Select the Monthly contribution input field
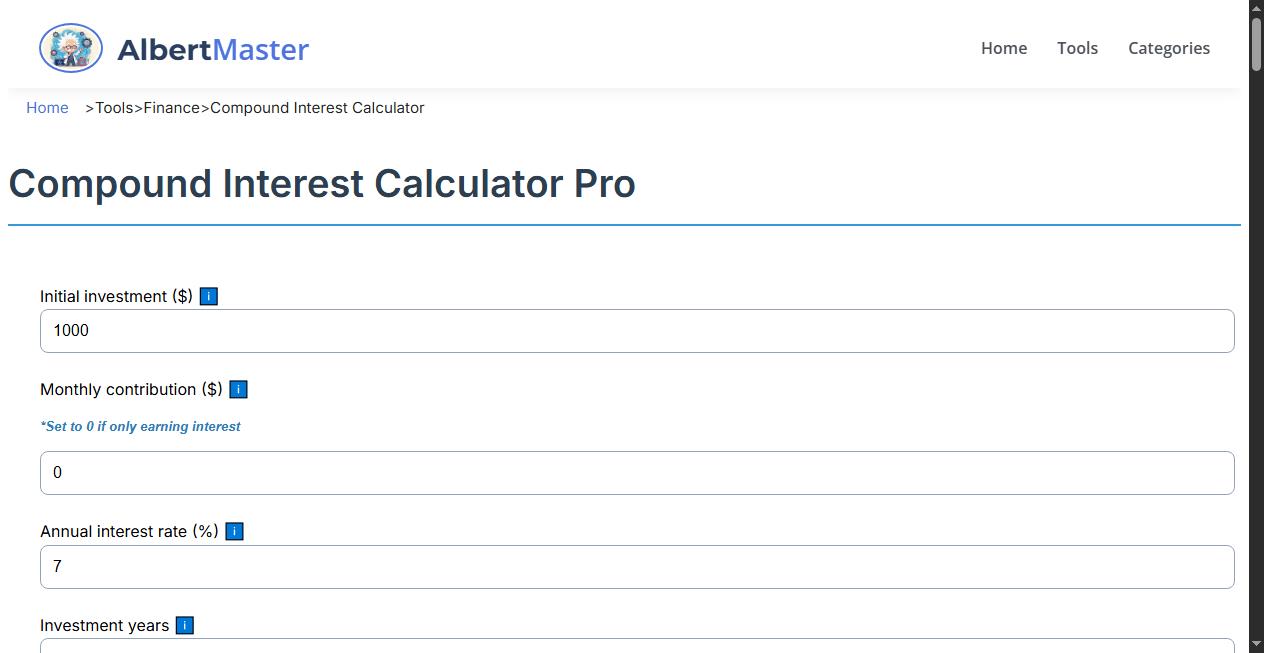Image resolution: width=1264 pixels, height=653 pixels. pyautogui.click(x=637, y=472)
